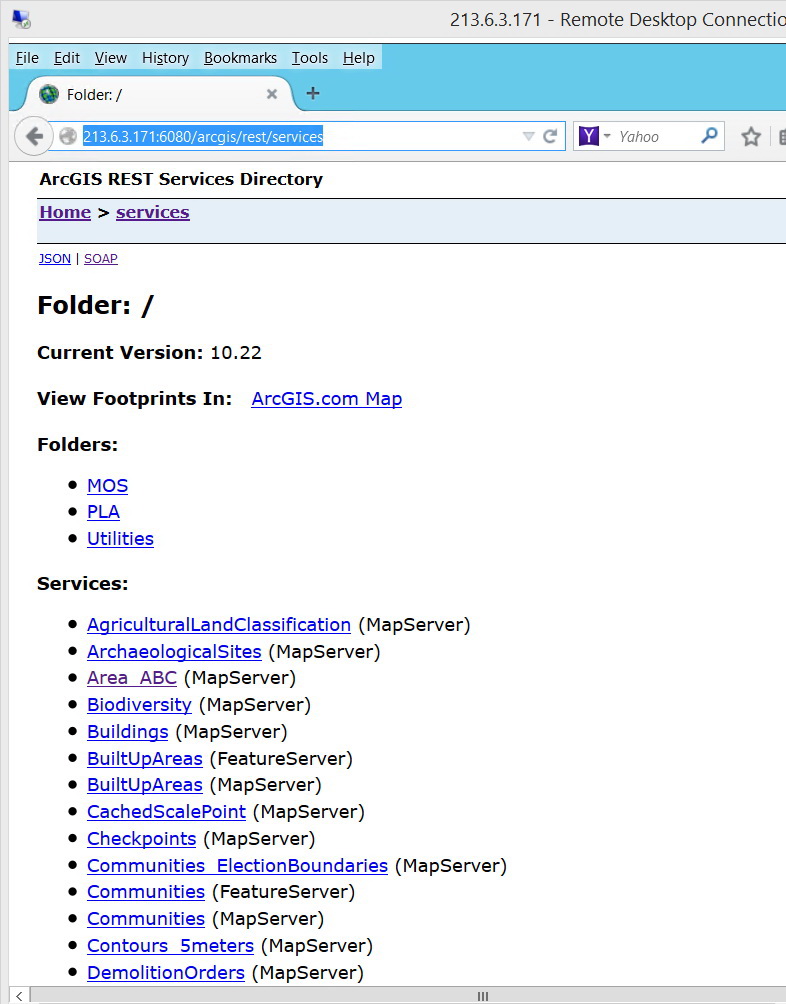Click the ArcGIS REST Services Directory heading

181,179
